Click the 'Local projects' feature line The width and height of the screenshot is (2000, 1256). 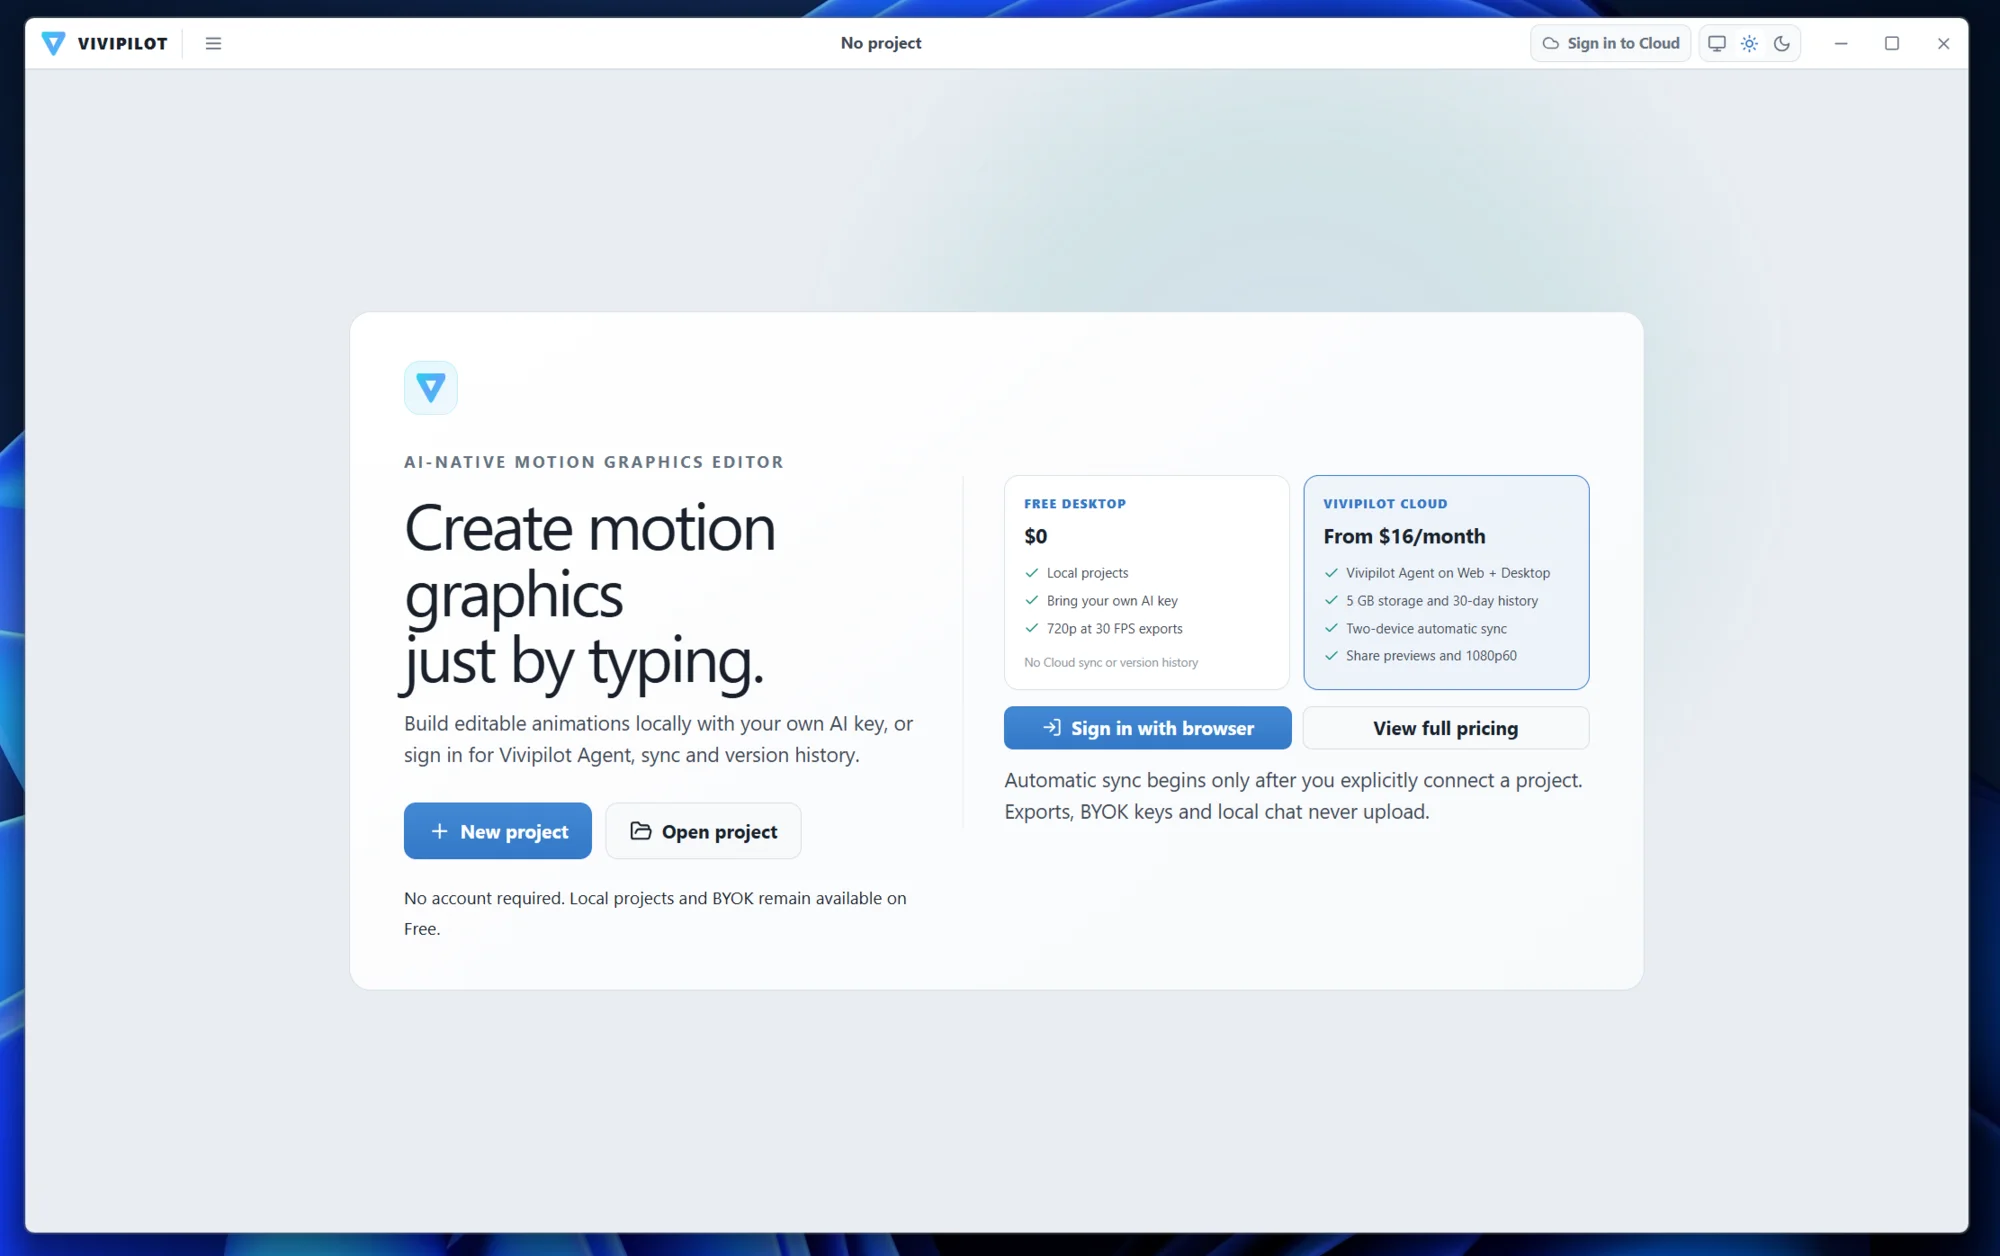1087,573
